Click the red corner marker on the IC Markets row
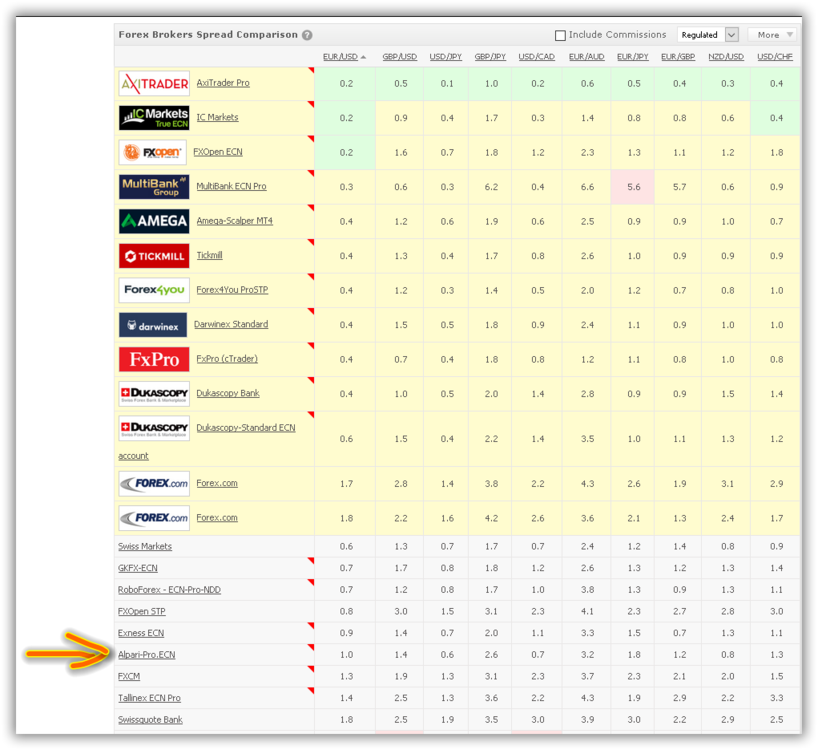Viewport: 818px width, 750px height. [x=311, y=104]
